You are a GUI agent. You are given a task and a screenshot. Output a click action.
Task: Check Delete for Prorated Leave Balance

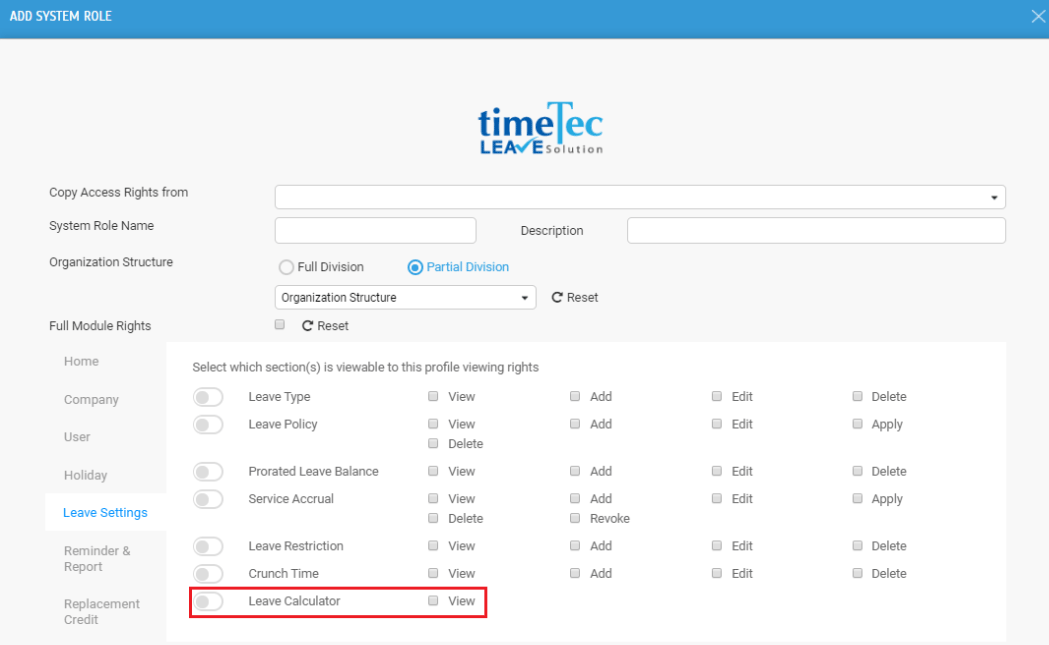click(x=857, y=471)
